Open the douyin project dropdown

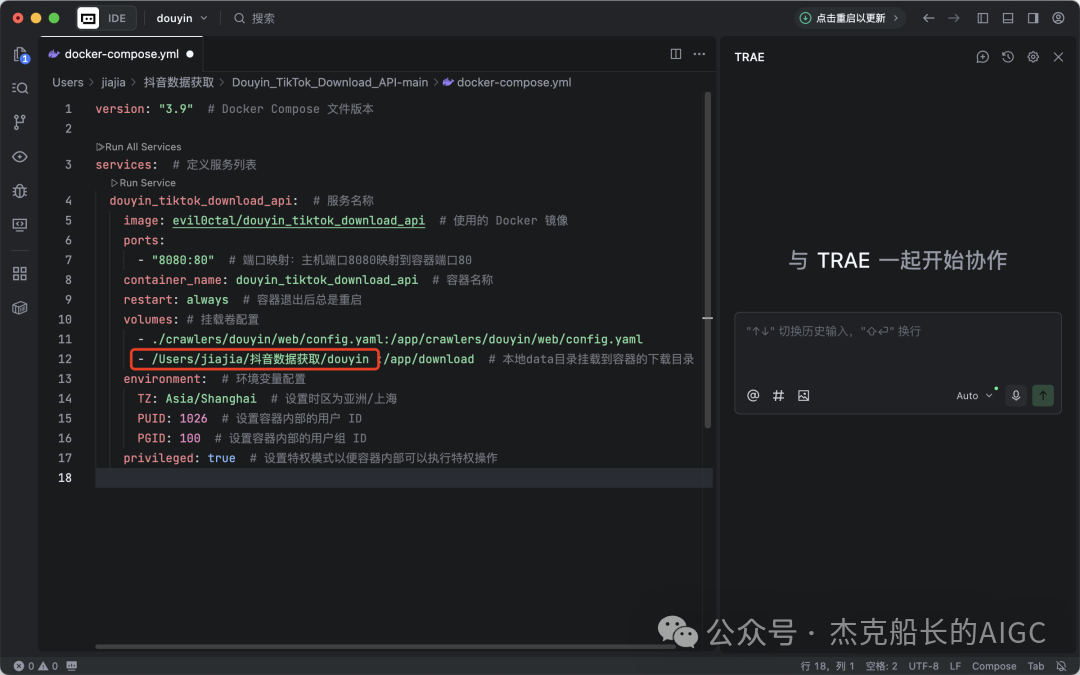(182, 19)
